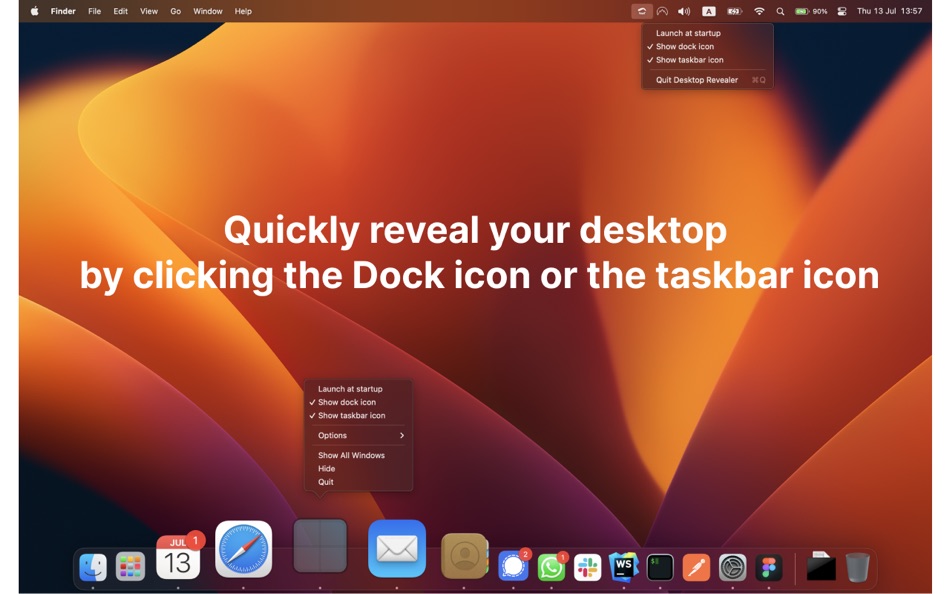Enable Launch at startup
This screenshot has height=594, width=950.
(349, 390)
